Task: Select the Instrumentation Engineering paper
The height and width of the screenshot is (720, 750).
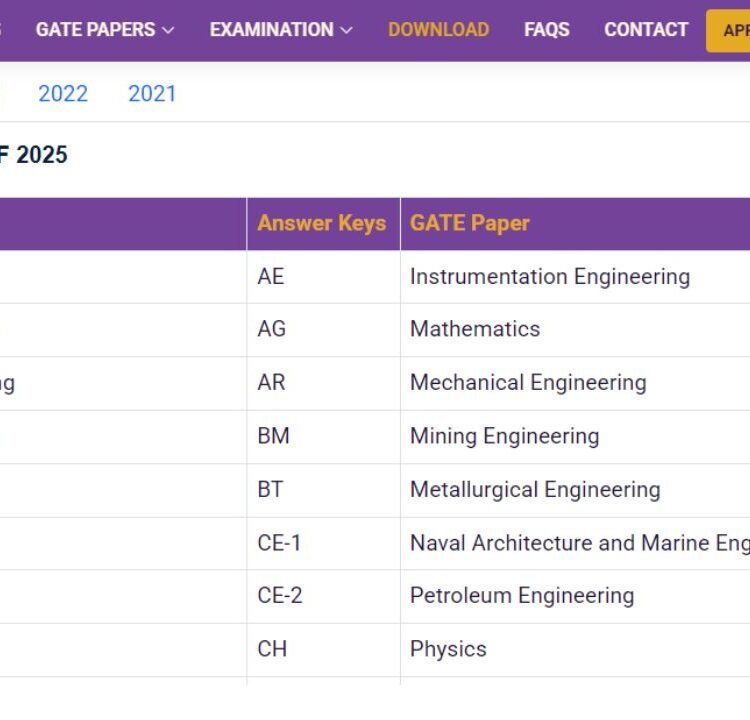Action: click(550, 277)
